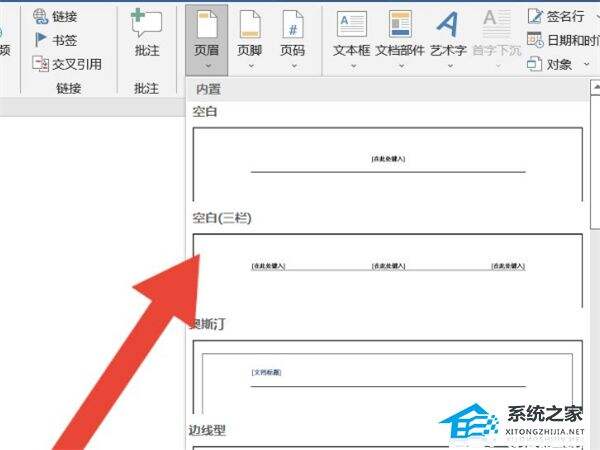Image resolution: width=600 pixels, height=450 pixels.
Task: Click the 空白(三栏) label text
Action: [x=222, y=218]
